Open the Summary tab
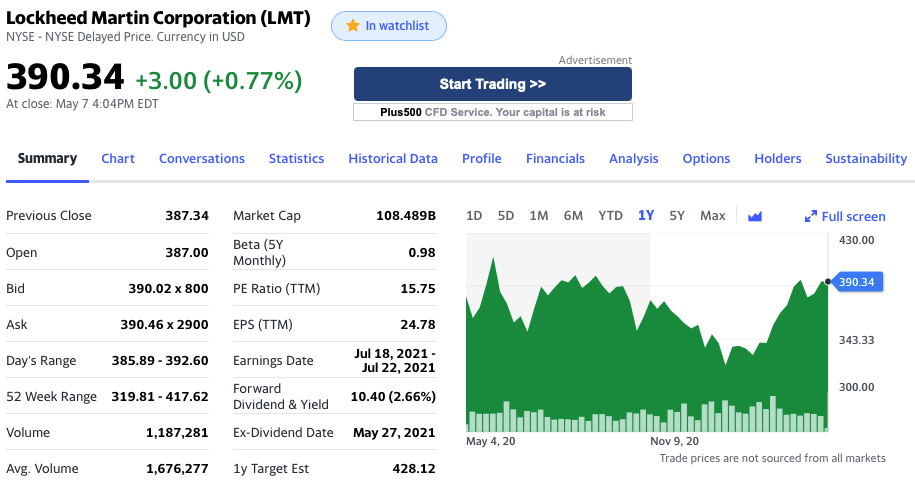 pyautogui.click(x=47, y=159)
